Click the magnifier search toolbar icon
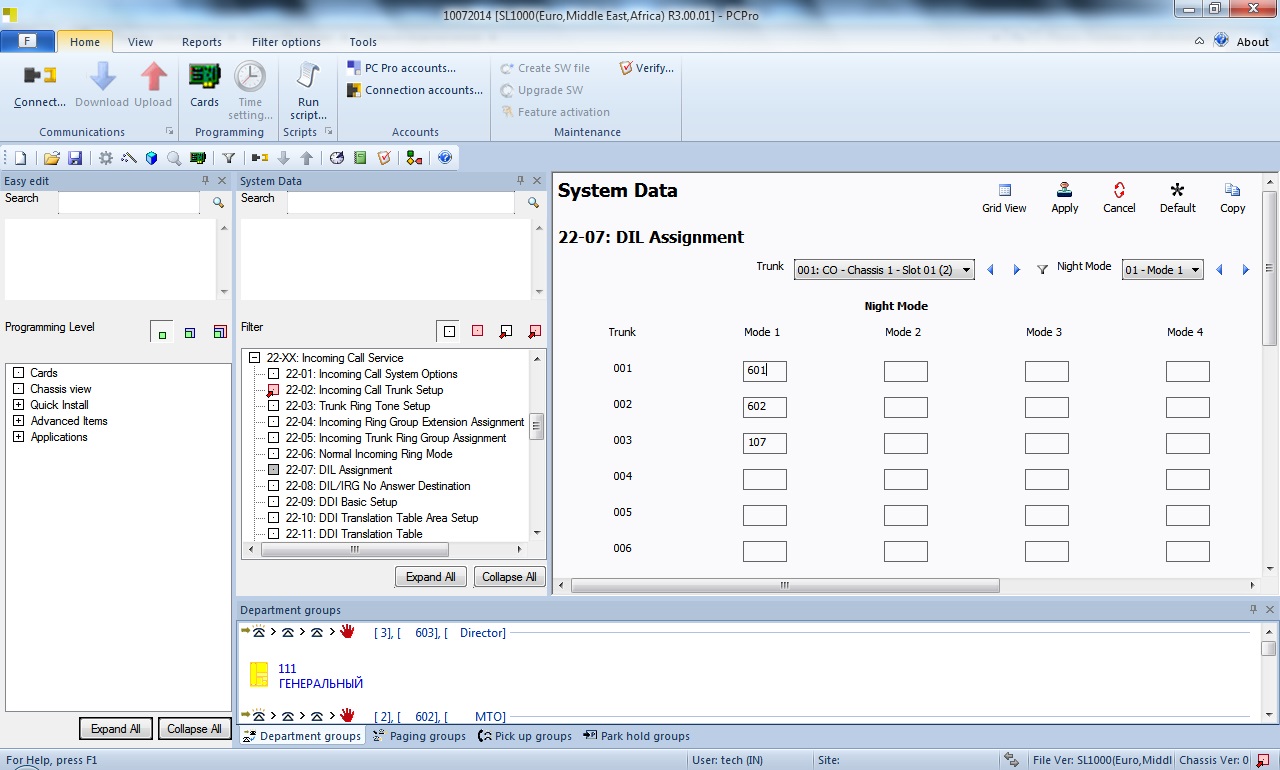 (175, 158)
